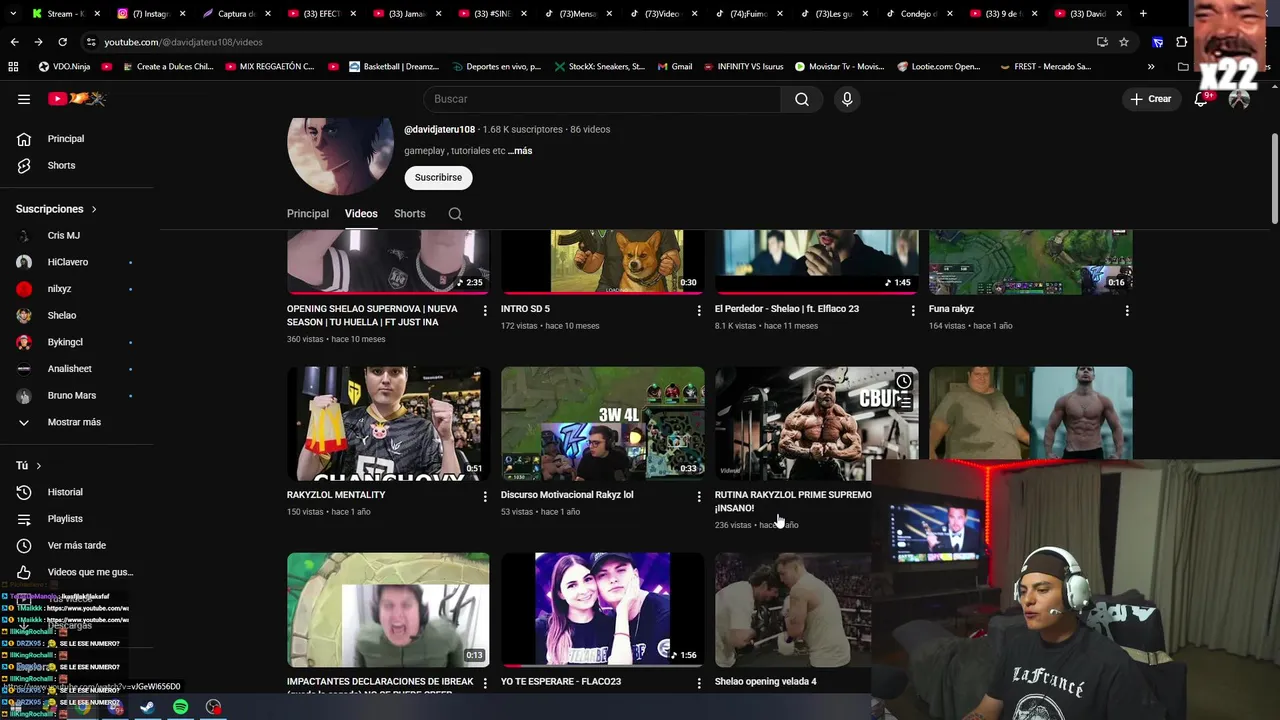Play YO TE ESPERARE - FLACO23 thumbnail
The image size is (1280, 720).
click(x=602, y=609)
